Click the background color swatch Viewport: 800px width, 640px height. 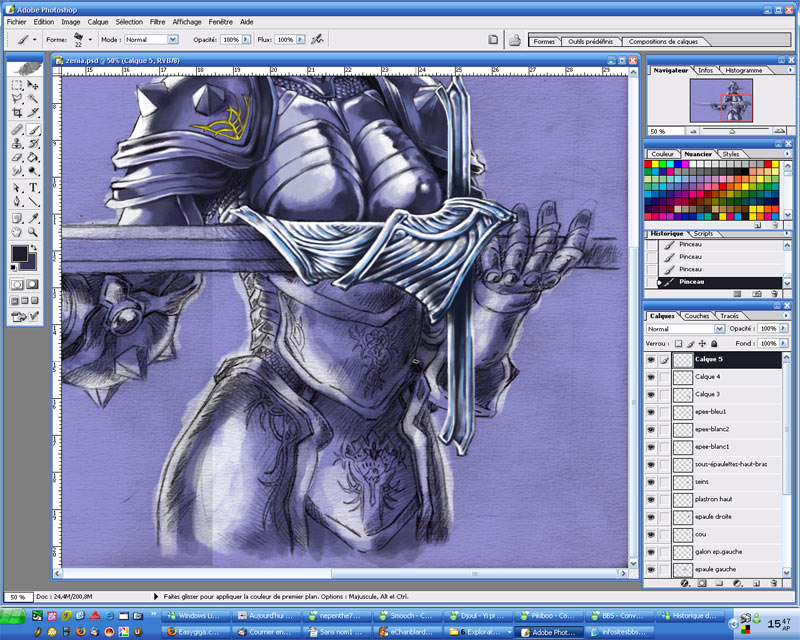[31, 263]
